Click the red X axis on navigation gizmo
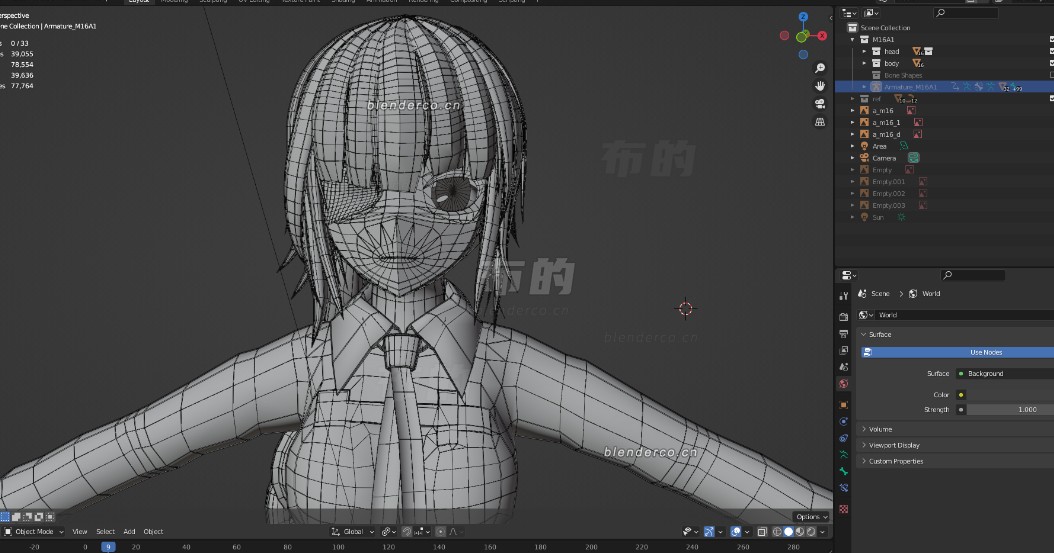Image resolution: width=1054 pixels, height=553 pixels. [x=822, y=36]
